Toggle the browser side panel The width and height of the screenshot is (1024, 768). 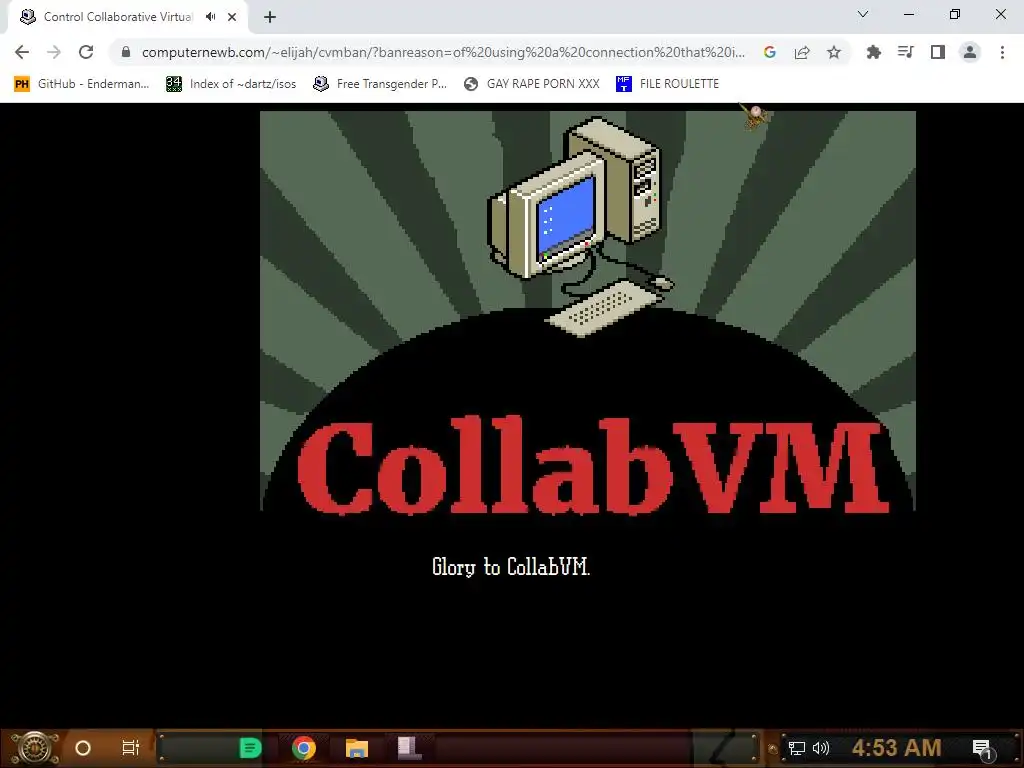click(x=938, y=52)
